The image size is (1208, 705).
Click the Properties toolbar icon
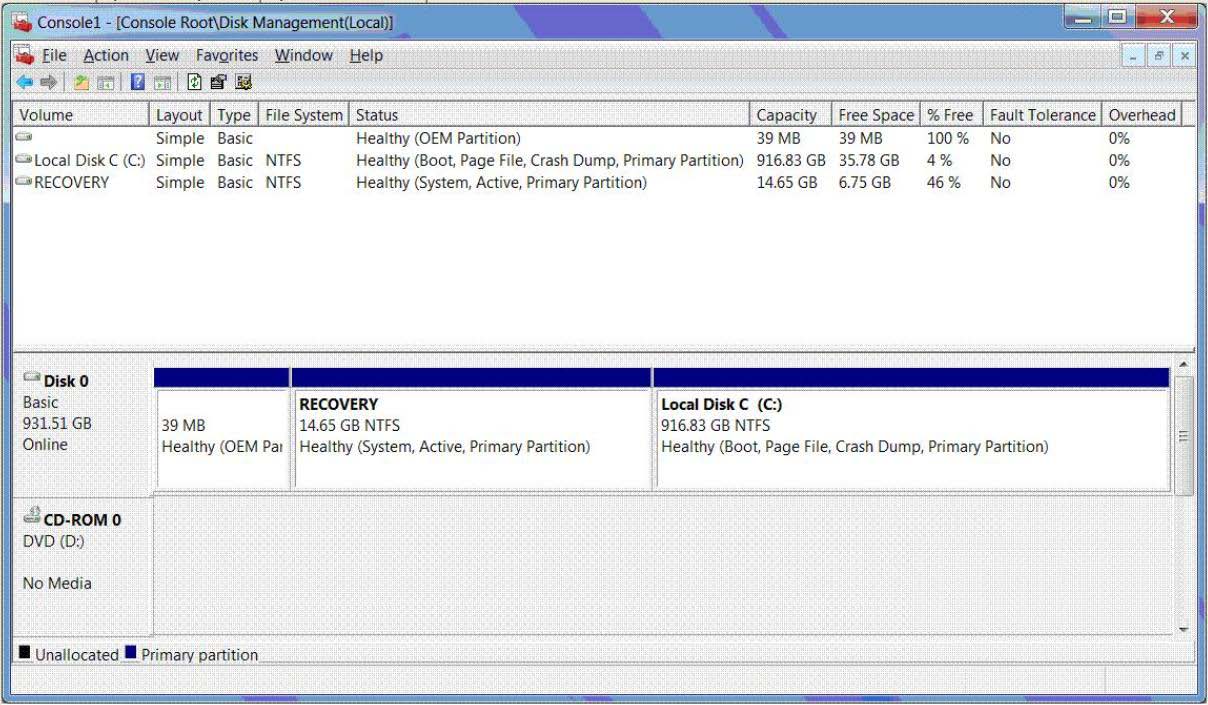pyautogui.click(x=219, y=82)
